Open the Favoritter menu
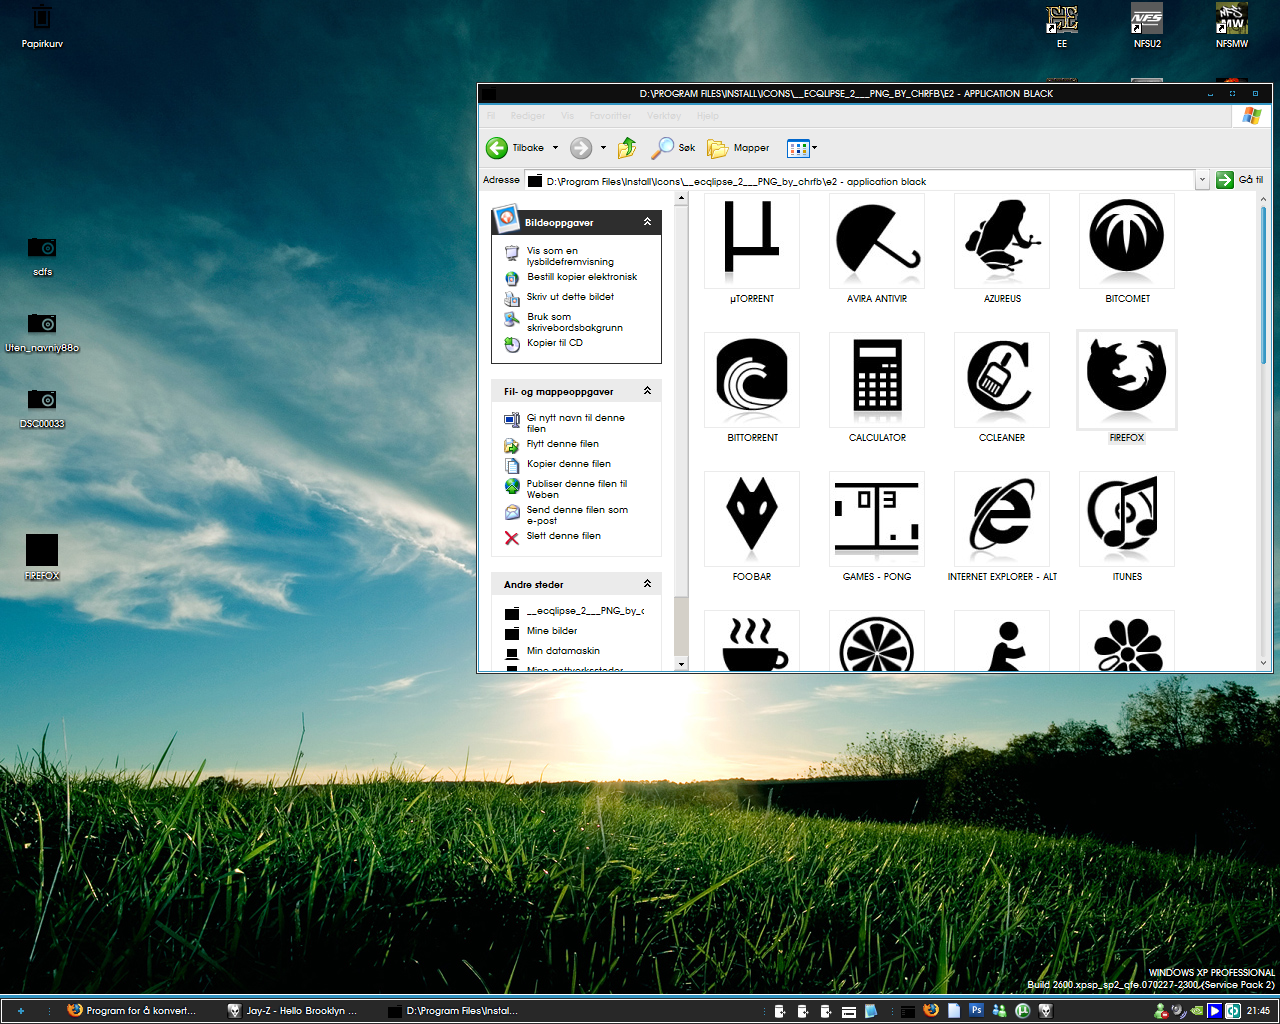Screen dimensions: 1280x1024 click(610, 116)
